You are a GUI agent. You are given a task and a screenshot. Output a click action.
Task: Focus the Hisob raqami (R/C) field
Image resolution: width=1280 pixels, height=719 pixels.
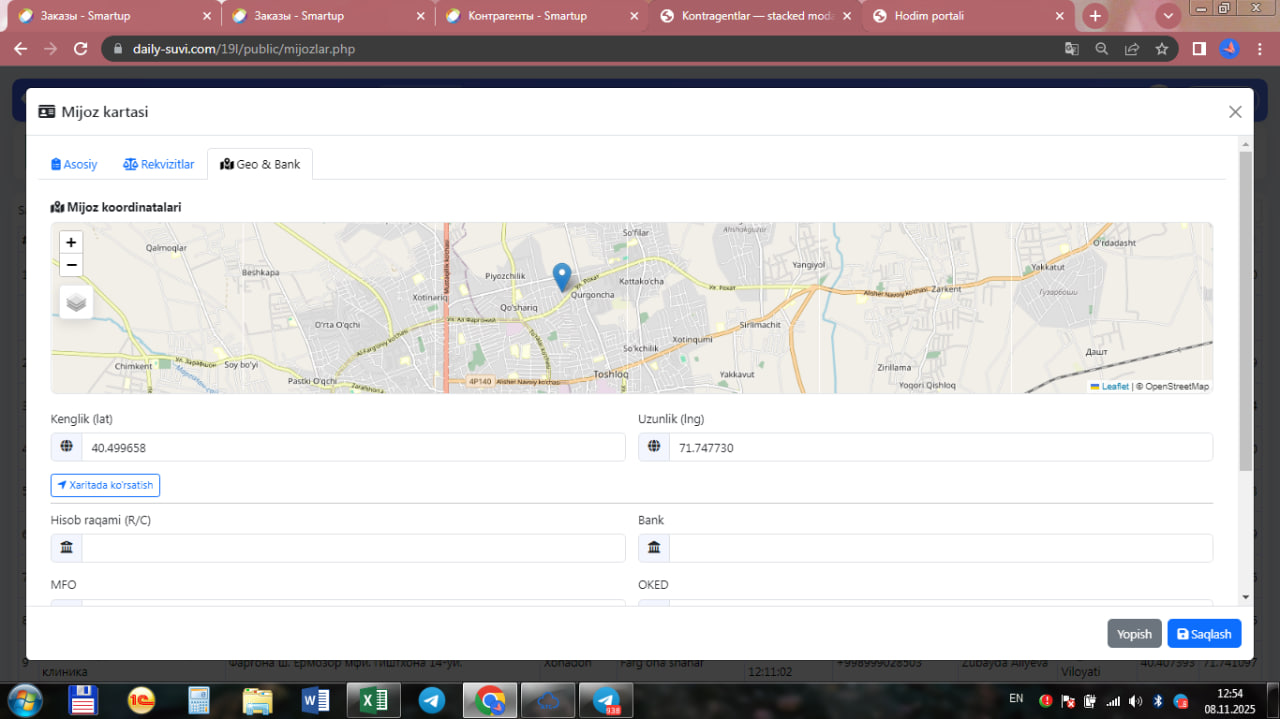(x=352, y=548)
